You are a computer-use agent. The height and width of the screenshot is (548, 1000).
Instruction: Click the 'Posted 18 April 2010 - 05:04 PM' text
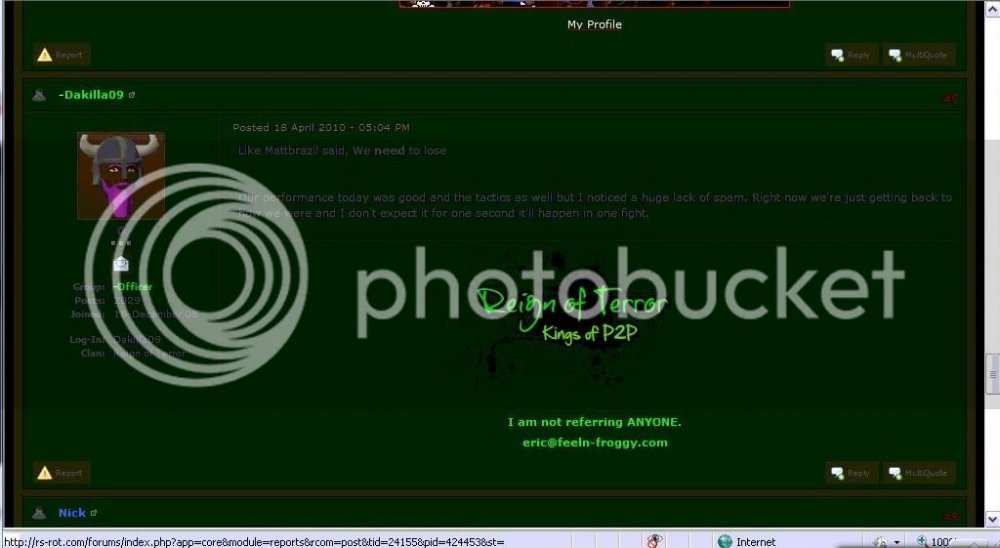(321, 128)
